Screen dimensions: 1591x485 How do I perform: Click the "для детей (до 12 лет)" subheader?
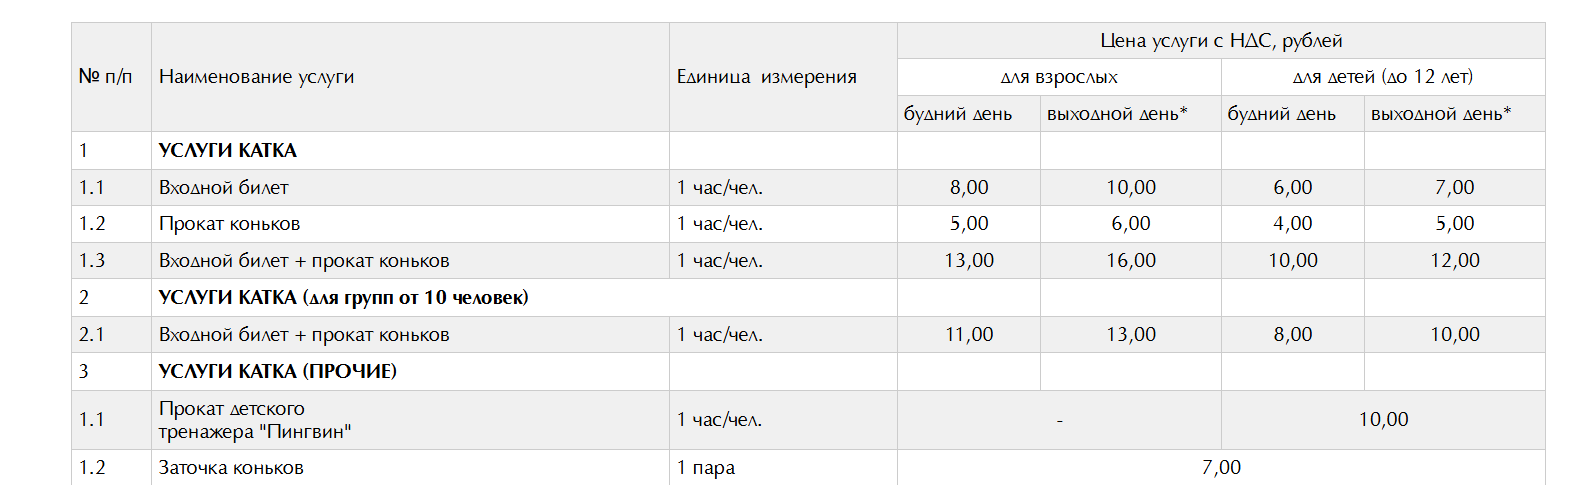point(1382,77)
